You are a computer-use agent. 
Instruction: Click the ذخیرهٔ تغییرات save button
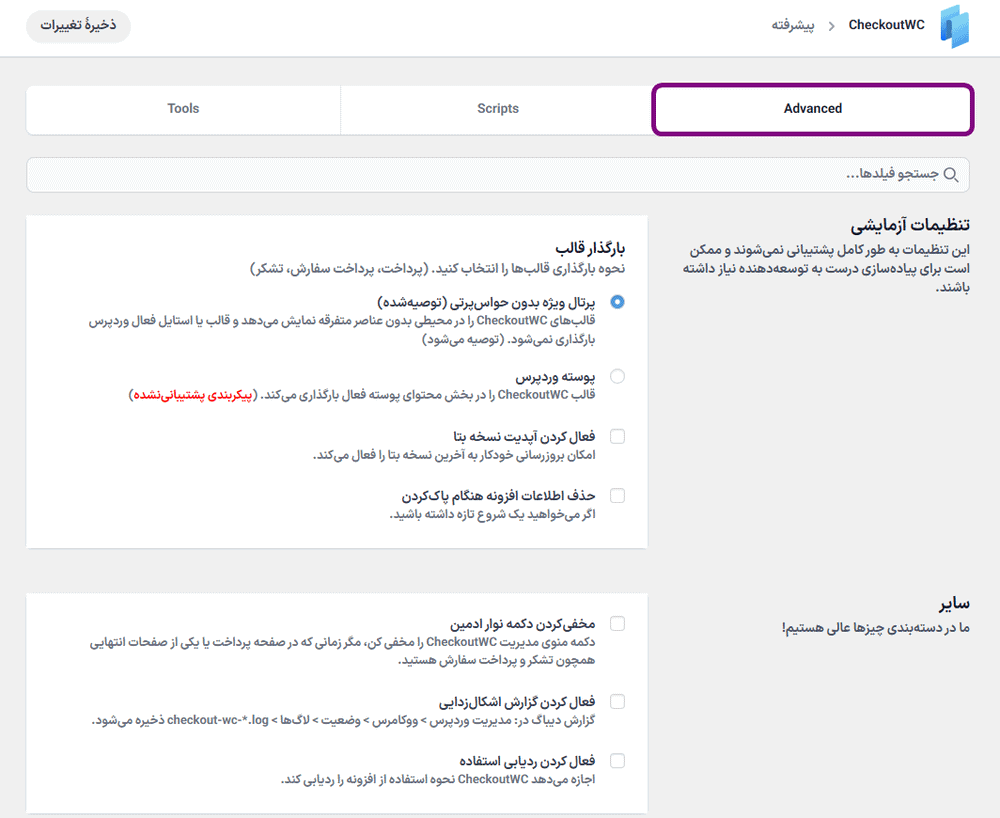(78, 26)
